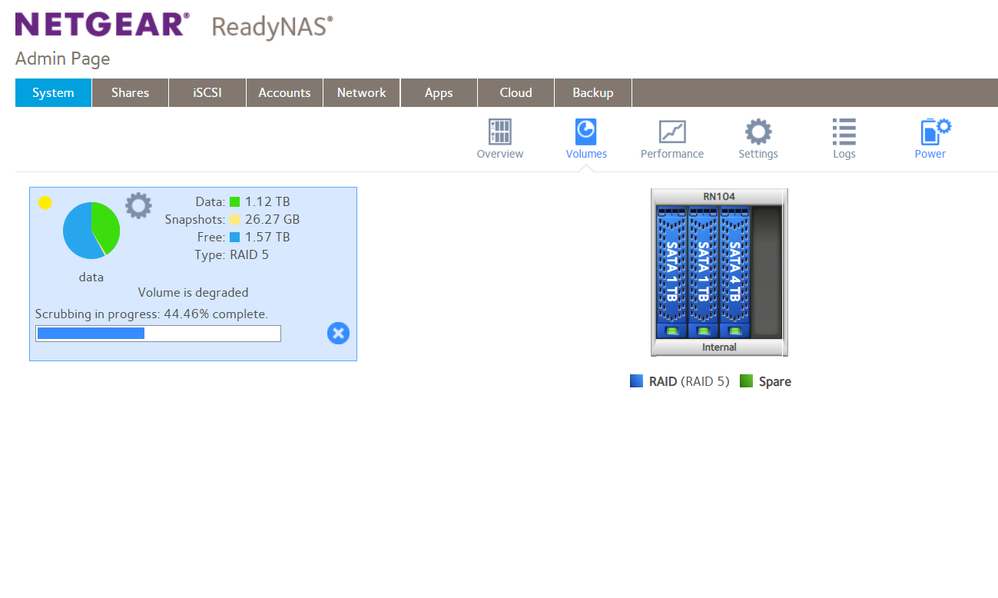Open data volume settings gear
This screenshot has width=998, height=598.
(x=138, y=205)
